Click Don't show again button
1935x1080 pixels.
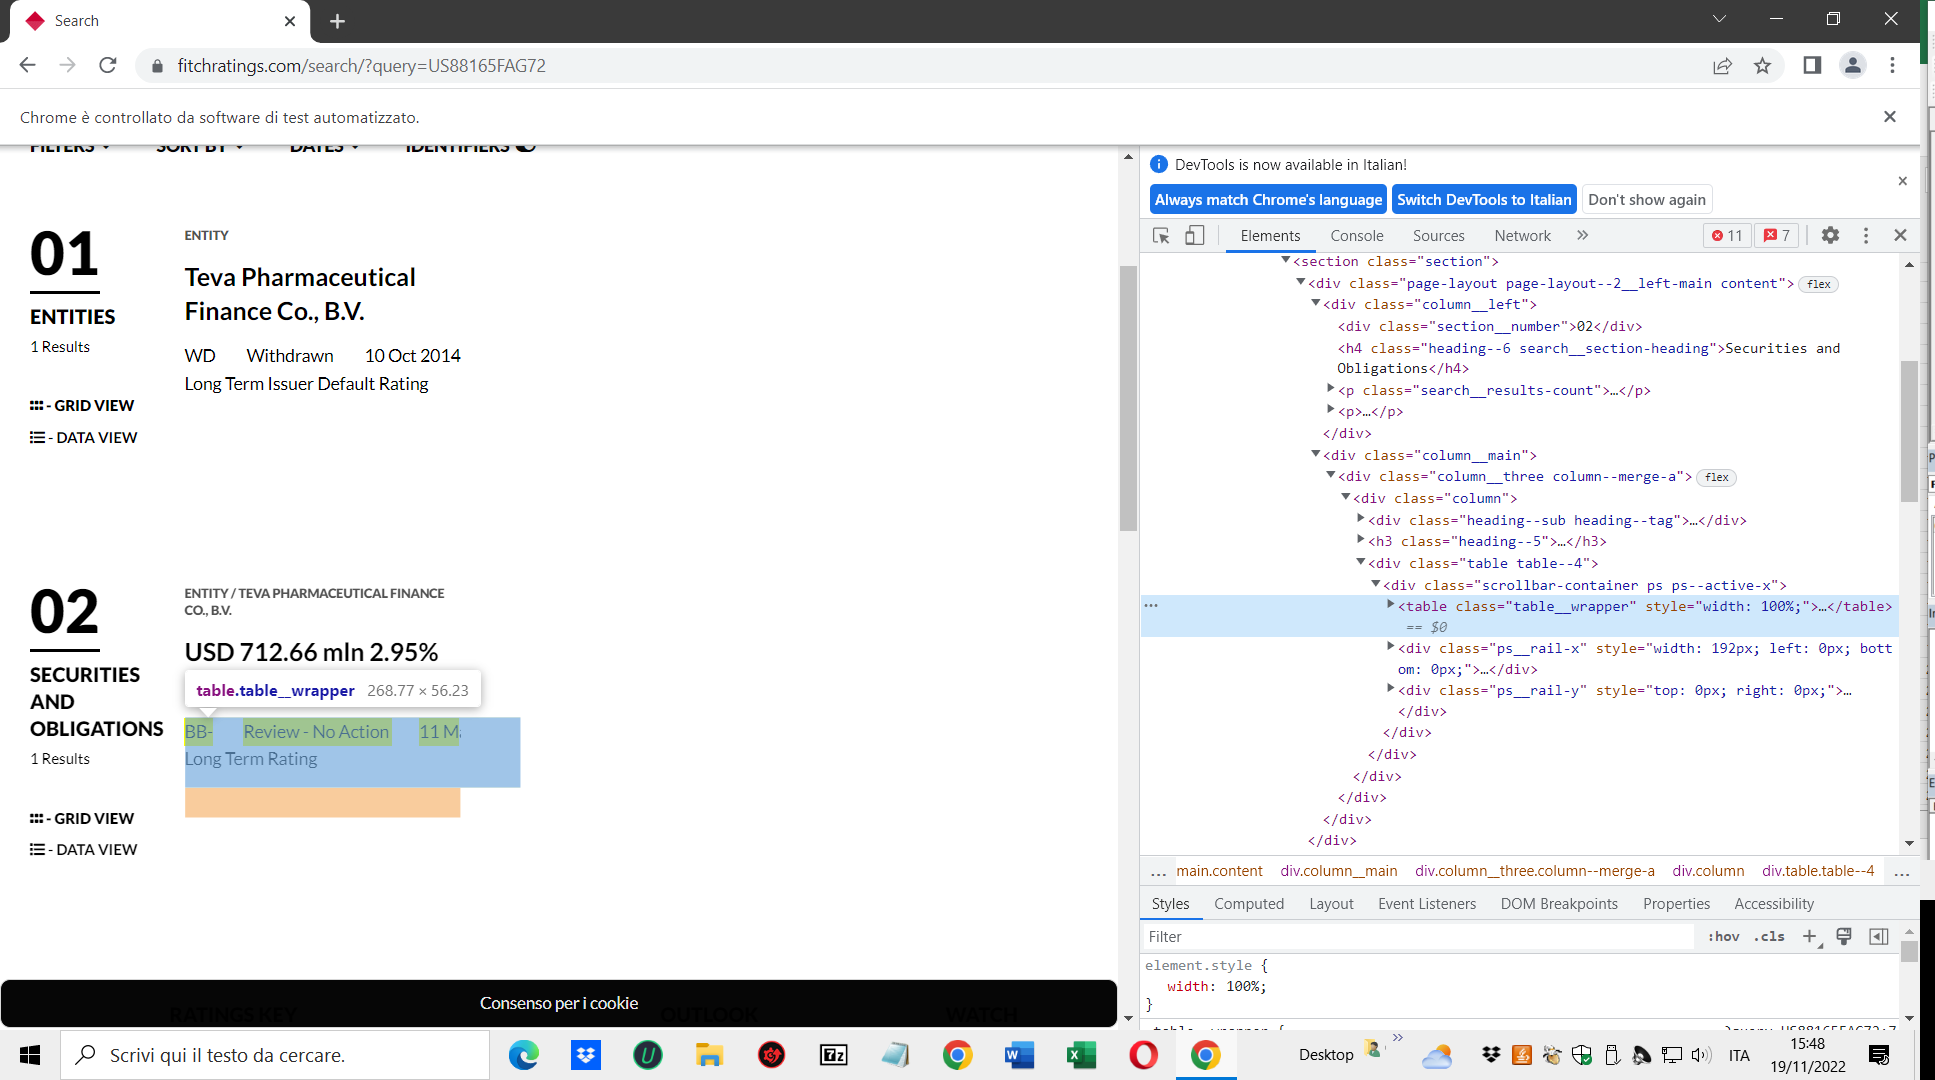pyautogui.click(x=1647, y=199)
